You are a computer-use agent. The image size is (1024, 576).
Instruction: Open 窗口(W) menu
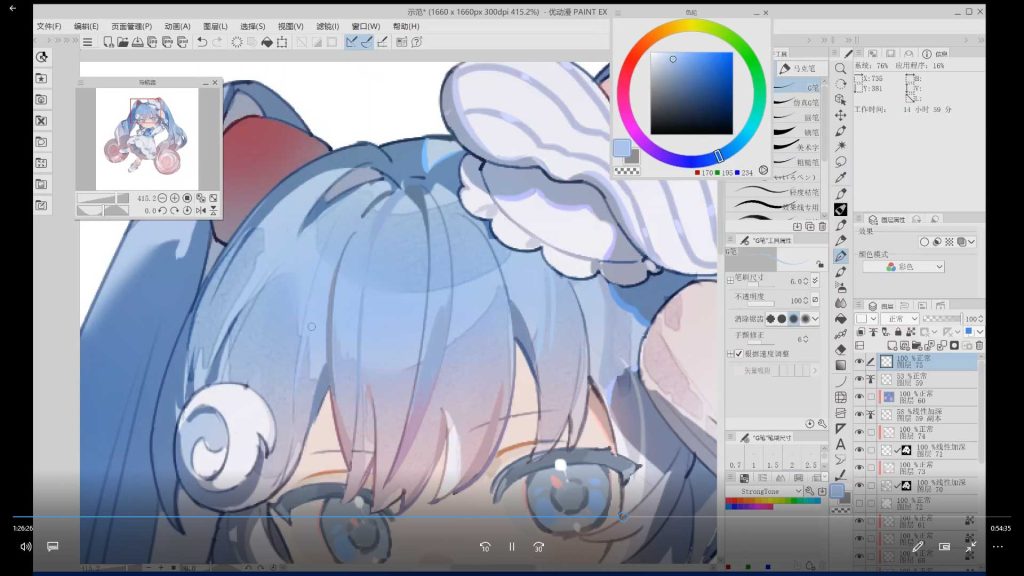366,26
